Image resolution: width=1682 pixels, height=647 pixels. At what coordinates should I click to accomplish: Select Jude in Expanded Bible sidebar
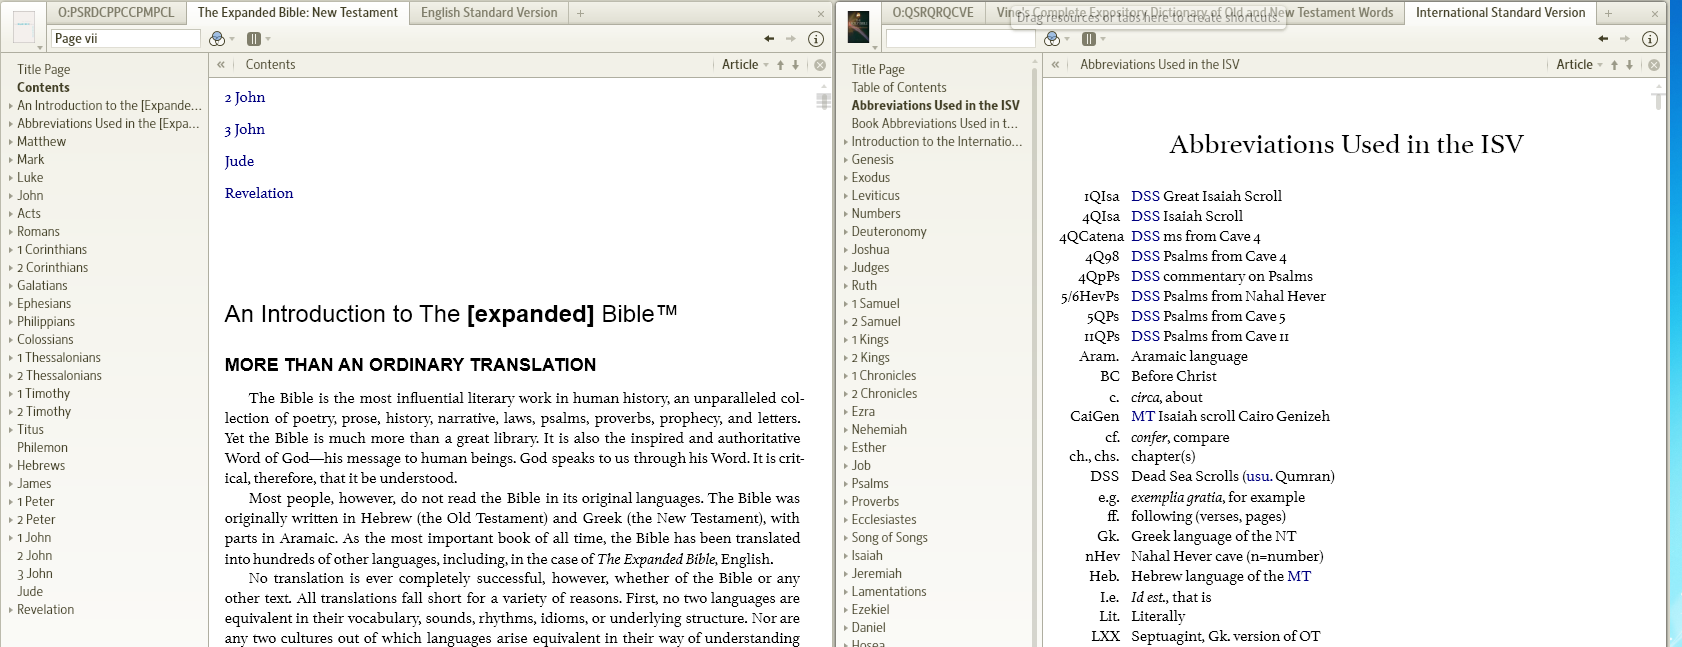(30, 592)
